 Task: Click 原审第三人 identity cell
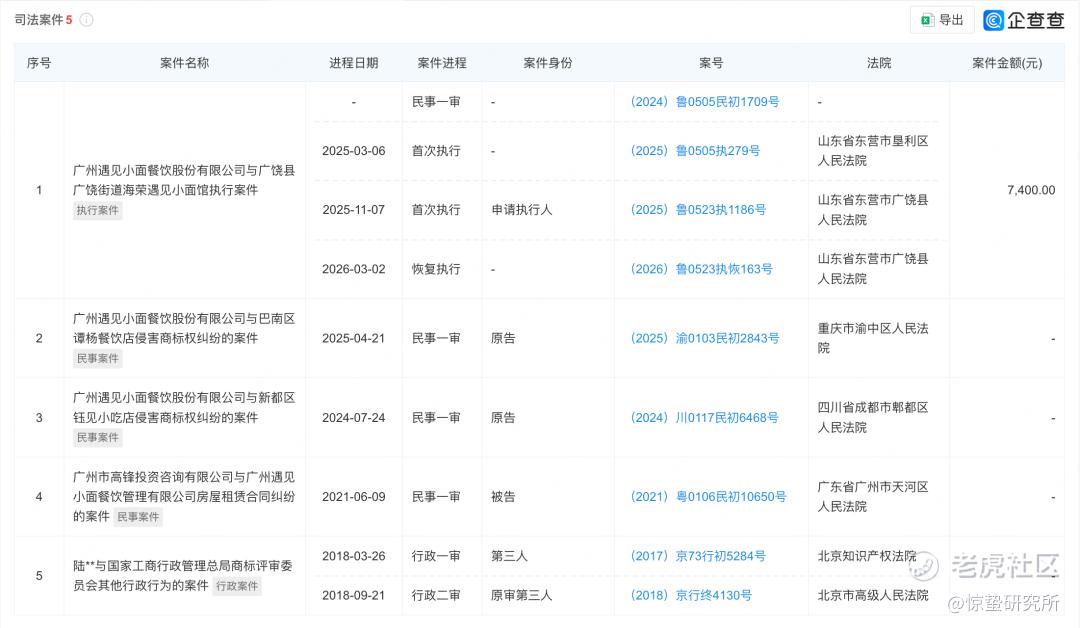point(521,595)
